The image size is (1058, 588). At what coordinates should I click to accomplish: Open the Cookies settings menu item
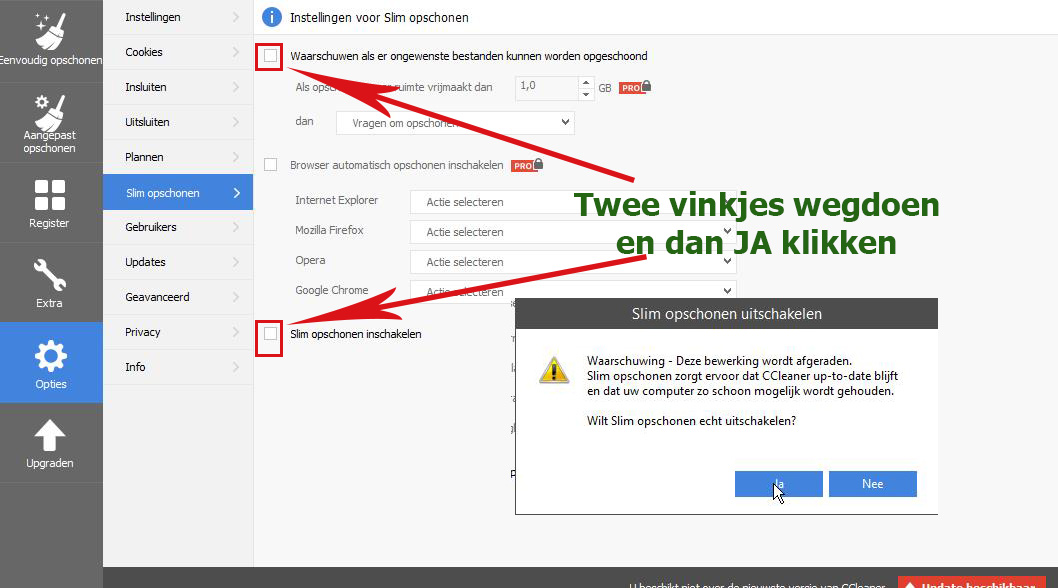click(x=177, y=52)
